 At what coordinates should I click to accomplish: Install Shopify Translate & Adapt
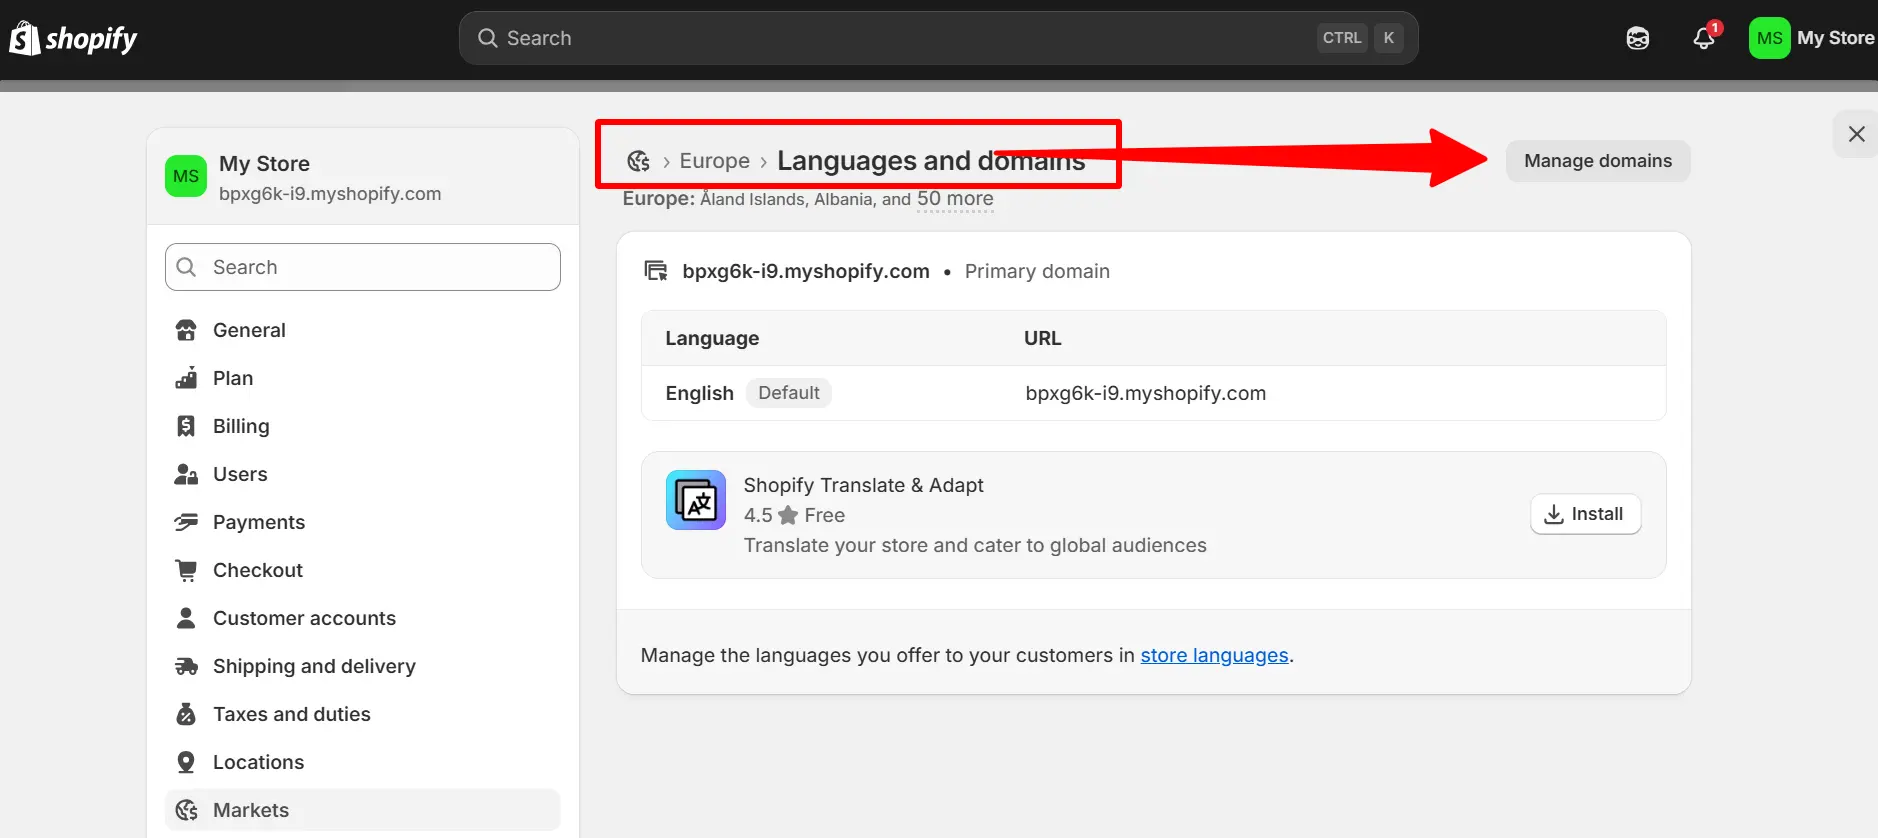[x=1585, y=514]
